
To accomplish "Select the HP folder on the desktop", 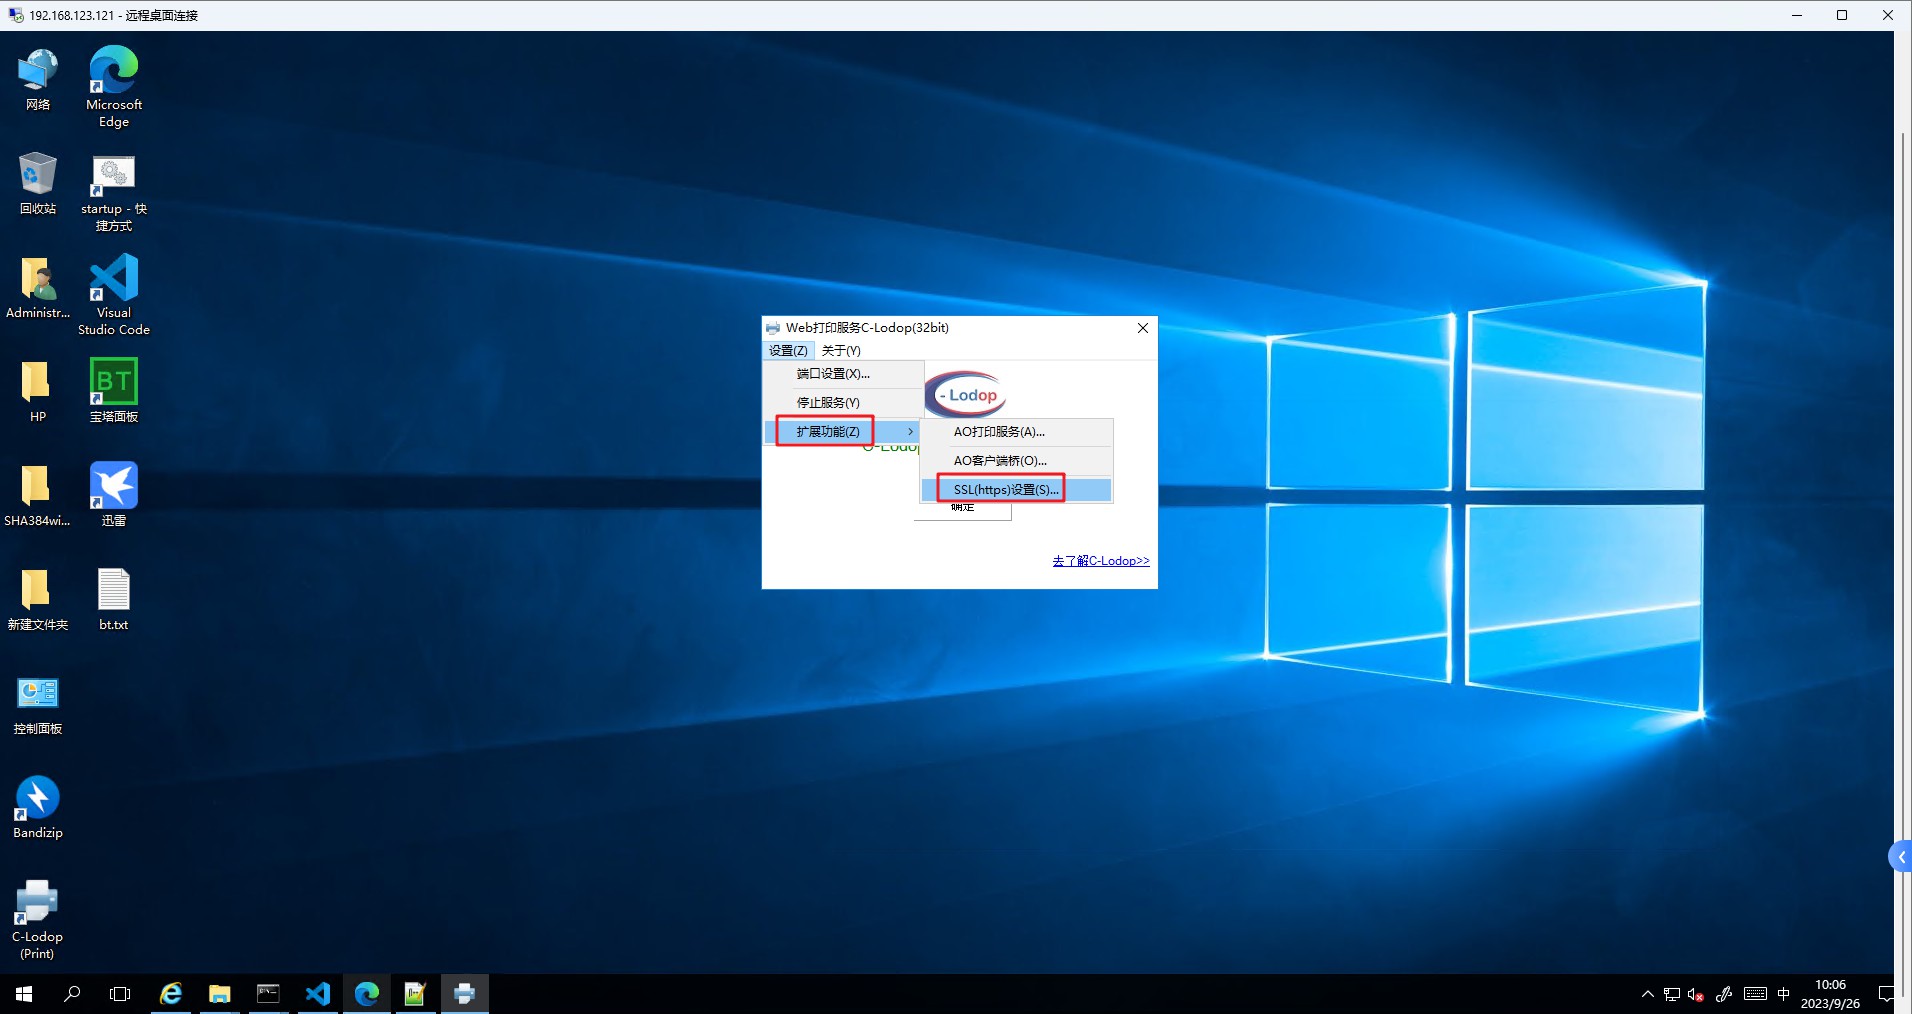I will (x=38, y=391).
